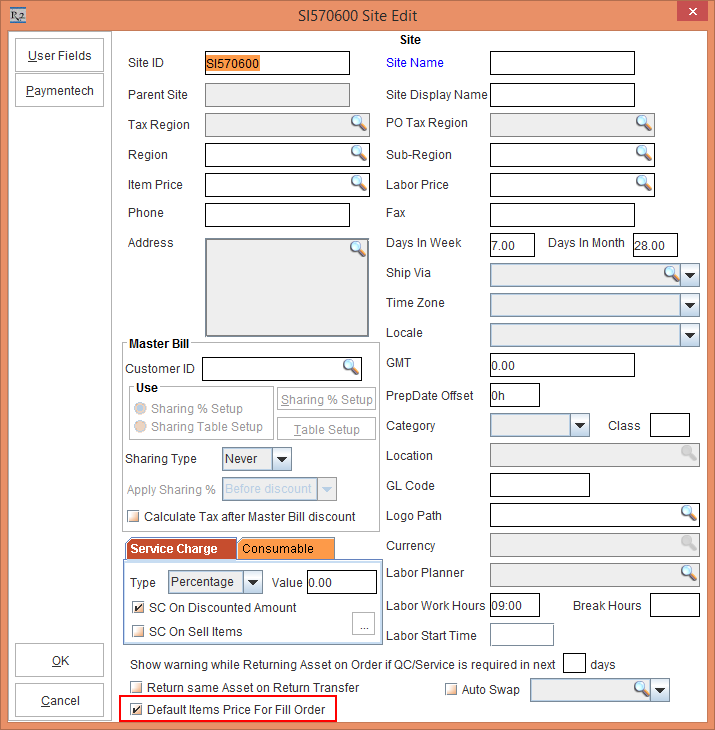Click the Table Setup button
This screenshot has width=715, height=730.
coord(326,429)
